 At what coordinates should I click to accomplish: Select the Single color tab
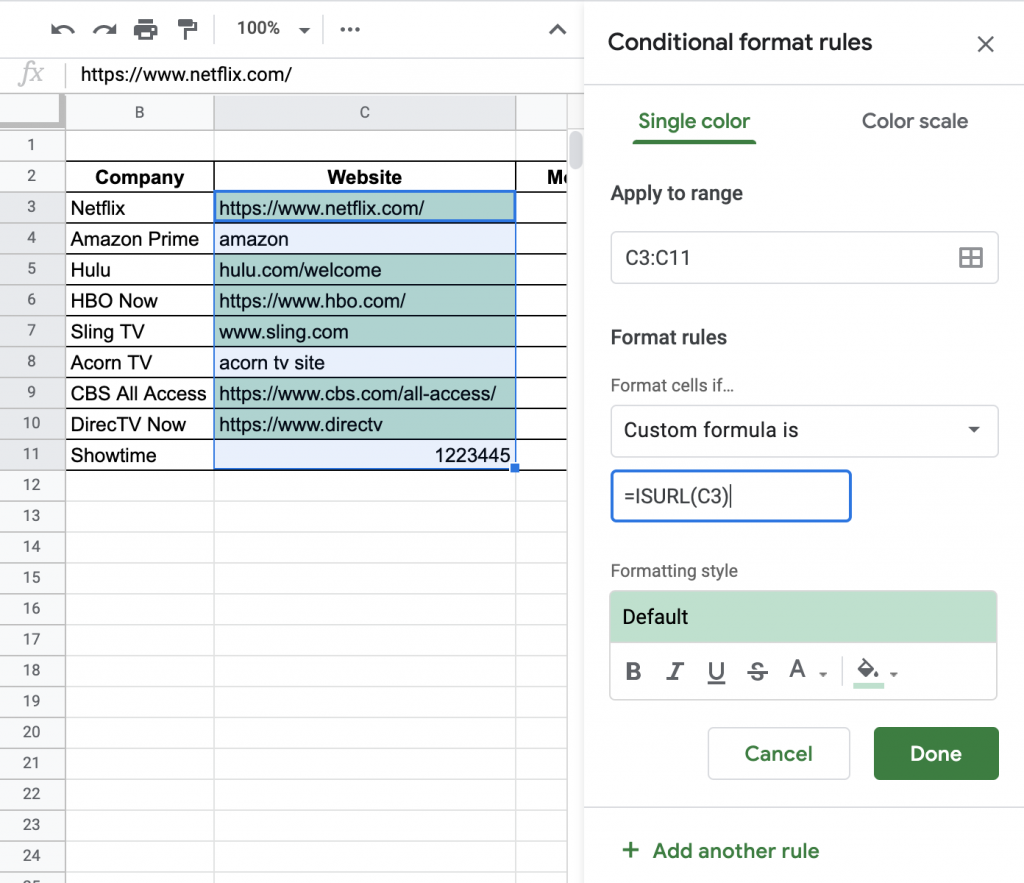coord(694,121)
